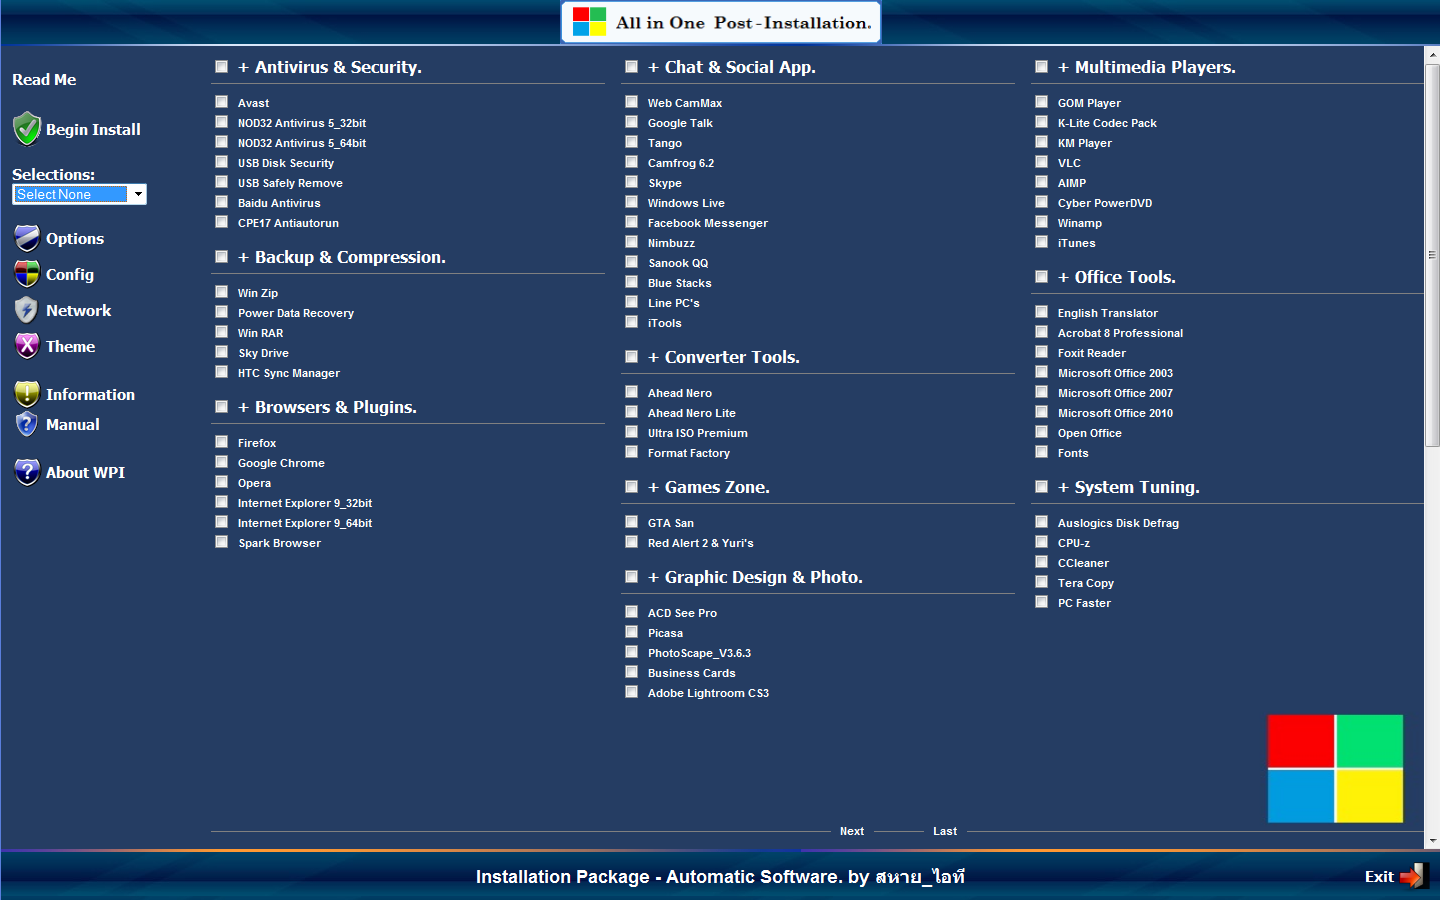The image size is (1440, 900).
Task: Check the VLC checkbox
Action: [x=1042, y=162]
